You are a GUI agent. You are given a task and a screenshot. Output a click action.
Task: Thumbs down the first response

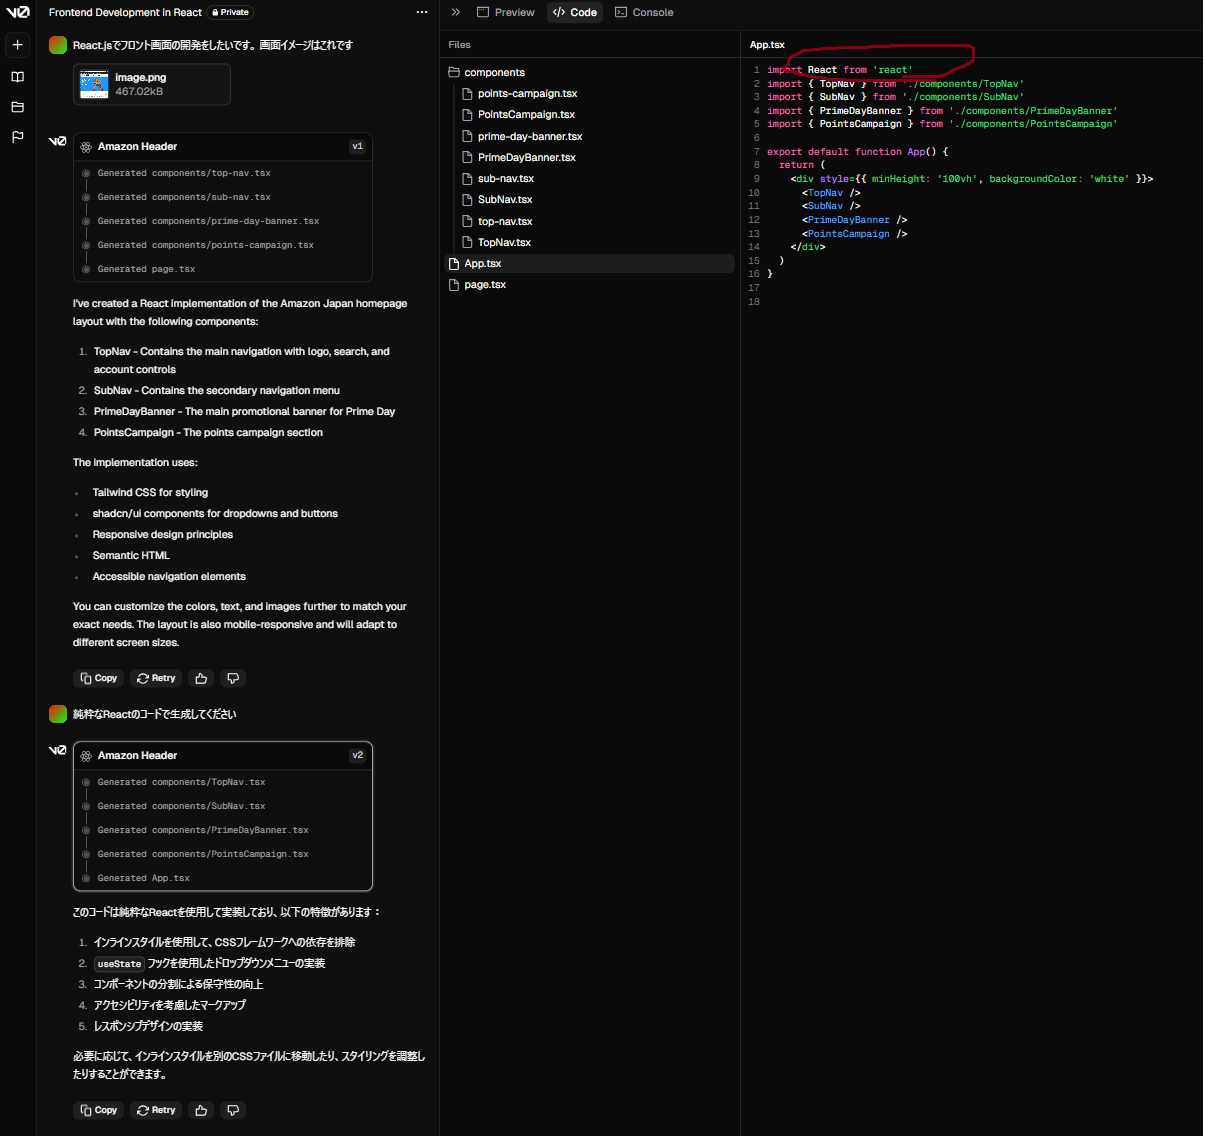(x=233, y=678)
